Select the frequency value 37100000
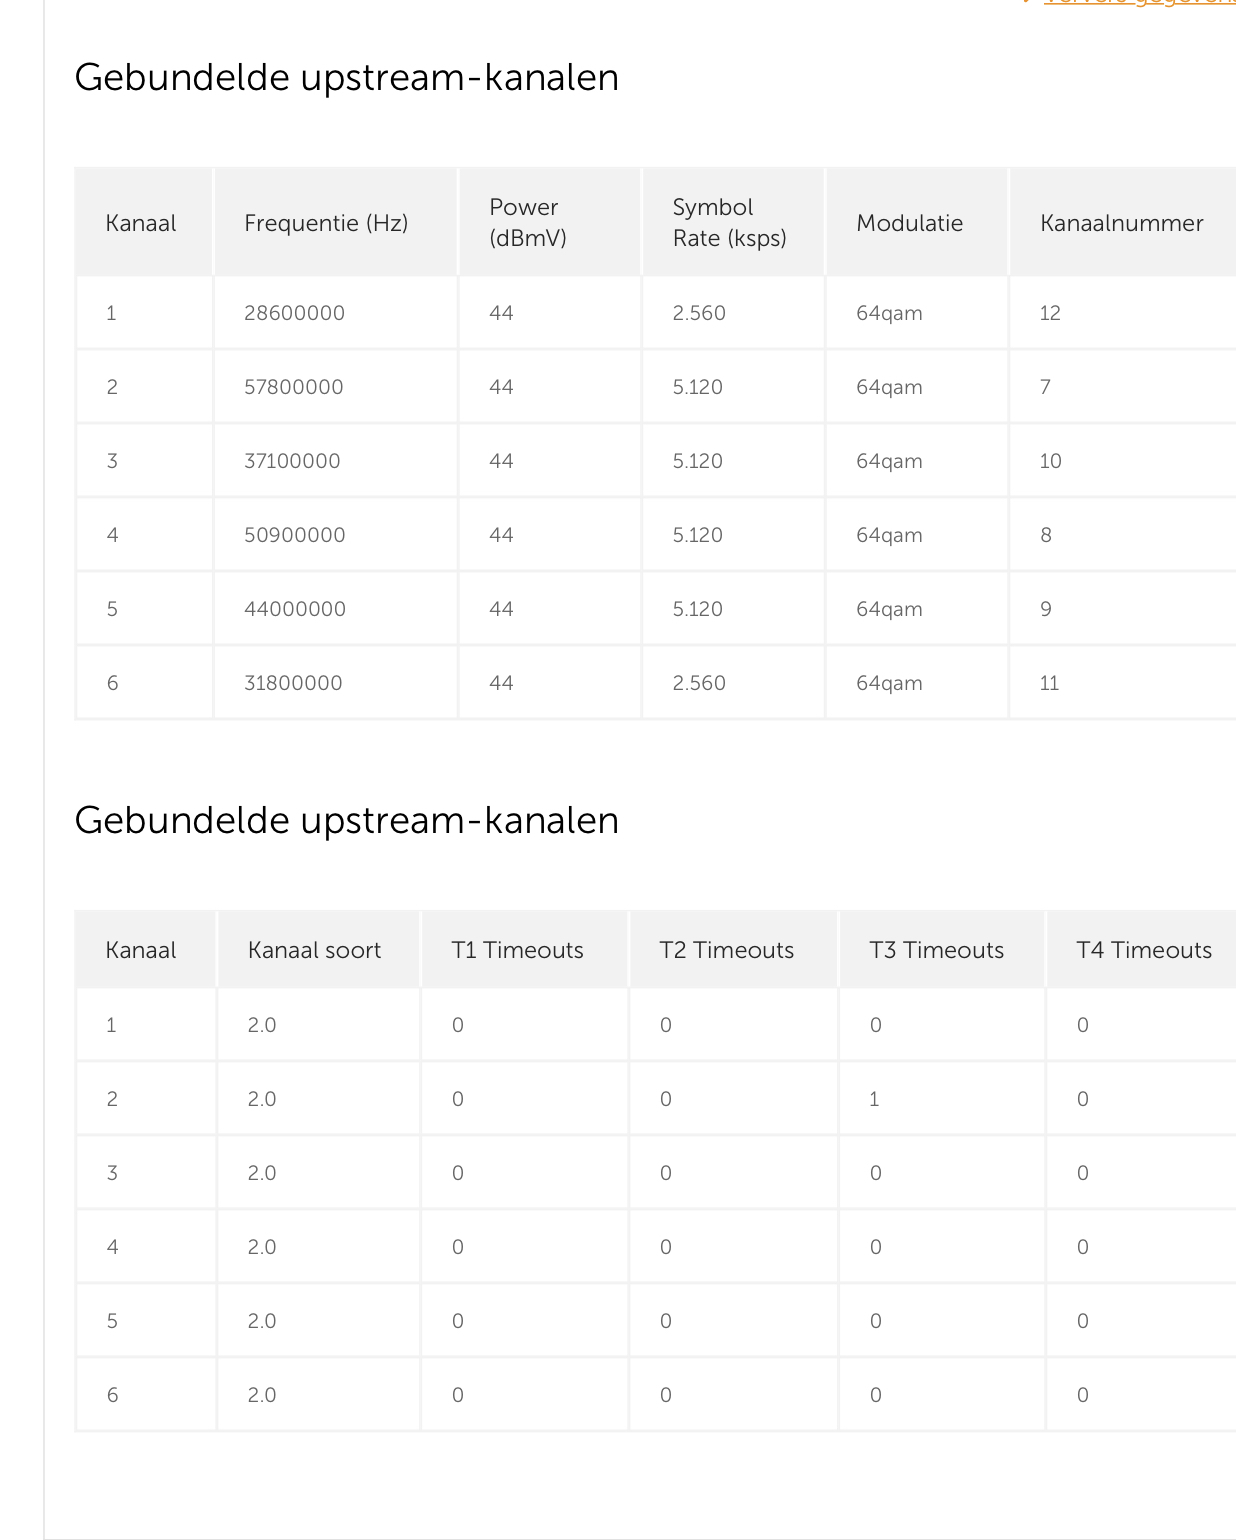Viewport: 1236px width, 1540px height. [x=292, y=461]
